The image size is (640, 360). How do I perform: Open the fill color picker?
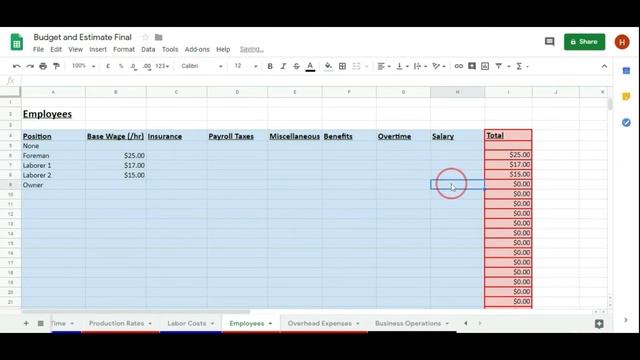(328, 66)
